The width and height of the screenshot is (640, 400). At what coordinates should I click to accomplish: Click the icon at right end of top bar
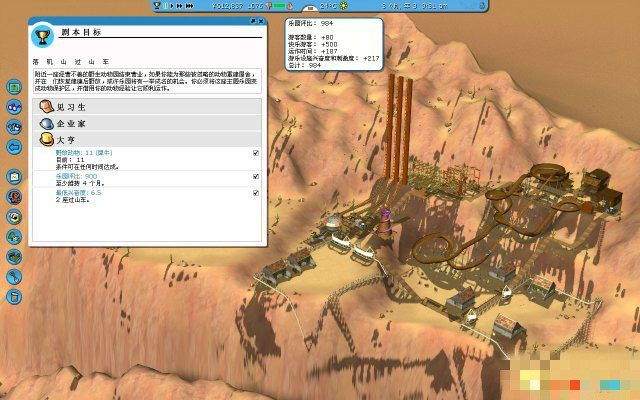click(x=482, y=6)
